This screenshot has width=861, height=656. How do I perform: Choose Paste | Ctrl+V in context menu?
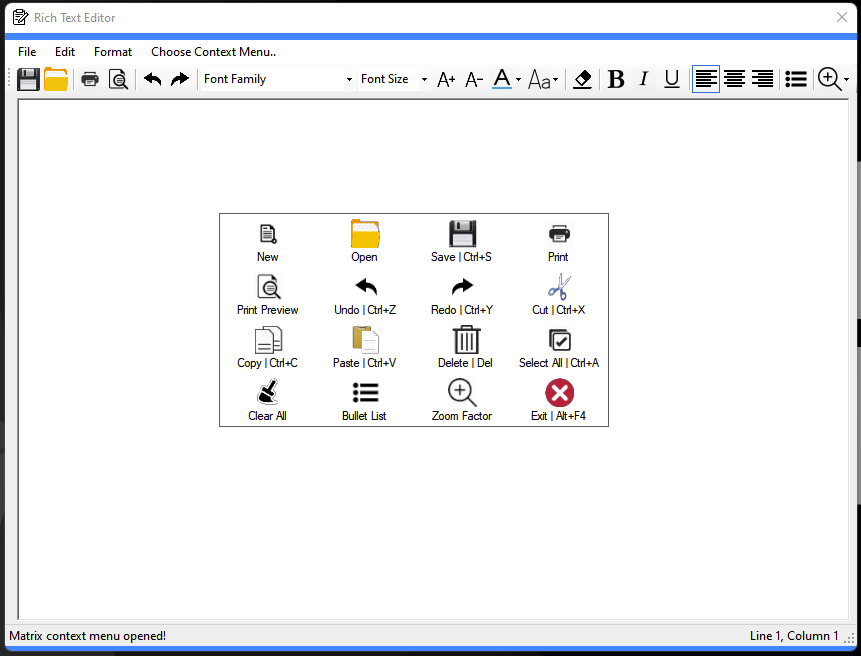point(365,347)
